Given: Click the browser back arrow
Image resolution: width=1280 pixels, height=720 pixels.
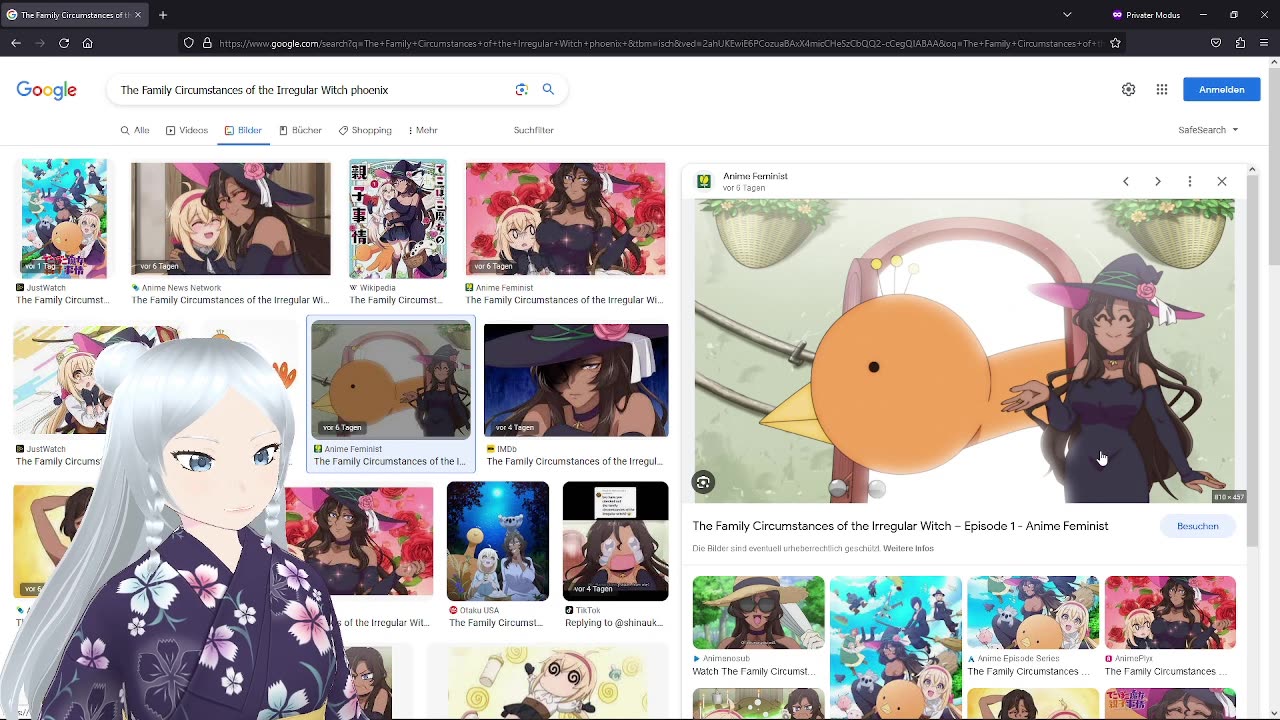Looking at the screenshot, I should (x=16, y=43).
